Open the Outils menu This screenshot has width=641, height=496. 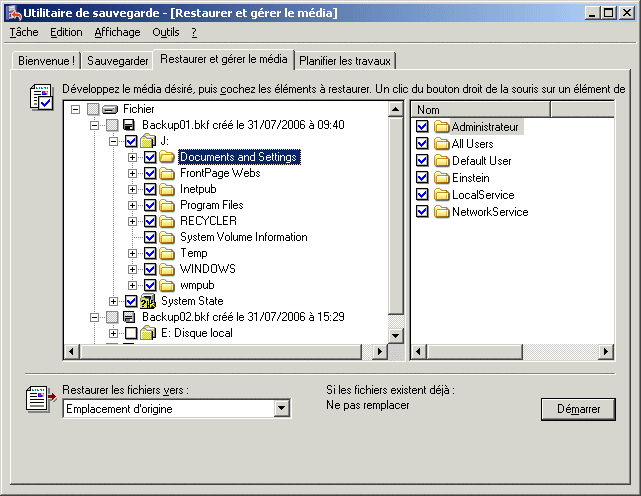coord(166,32)
